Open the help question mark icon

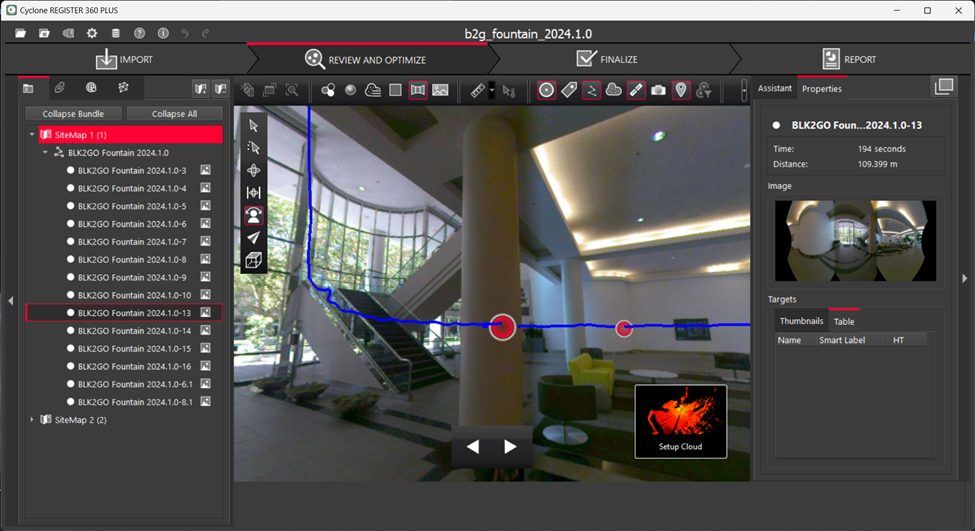click(140, 33)
